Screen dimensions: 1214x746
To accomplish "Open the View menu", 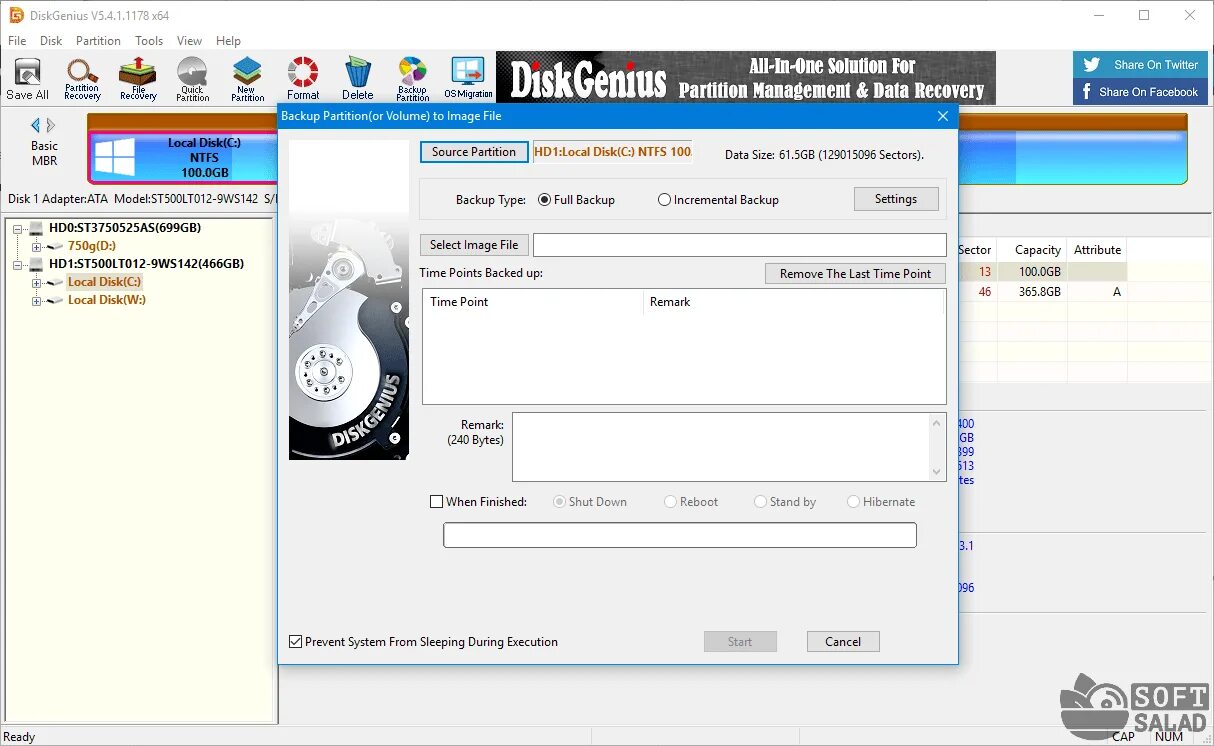I will click(x=189, y=41).
